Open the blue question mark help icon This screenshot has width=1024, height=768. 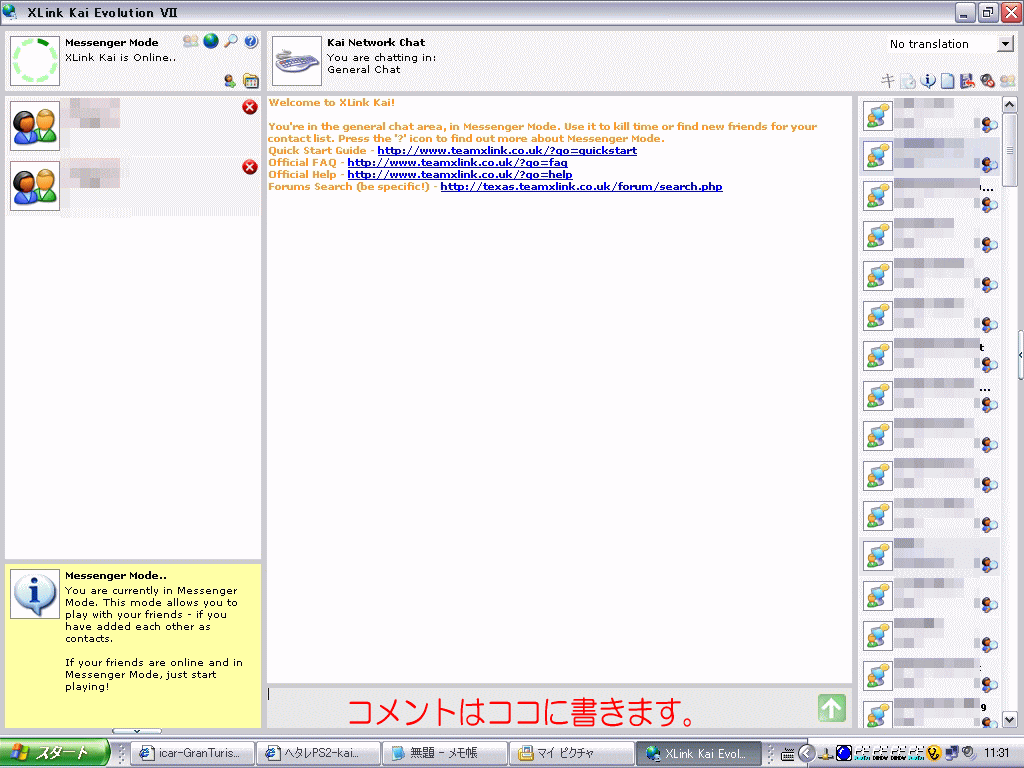[251, 41]
